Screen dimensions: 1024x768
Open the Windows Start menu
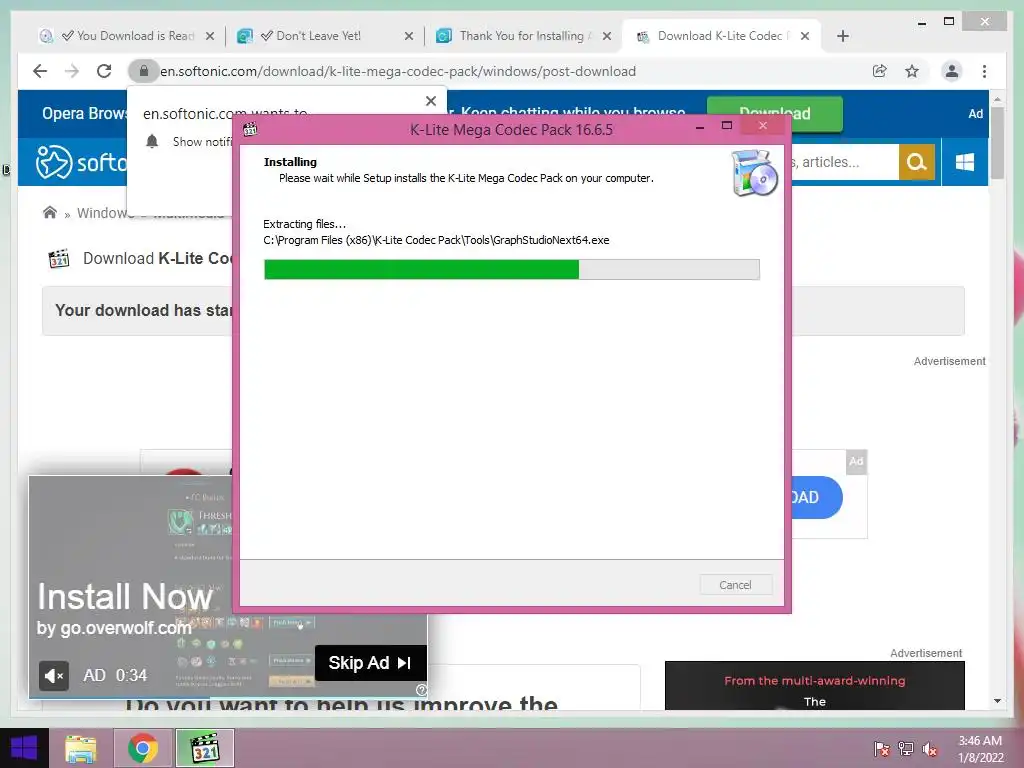[24, 748]
